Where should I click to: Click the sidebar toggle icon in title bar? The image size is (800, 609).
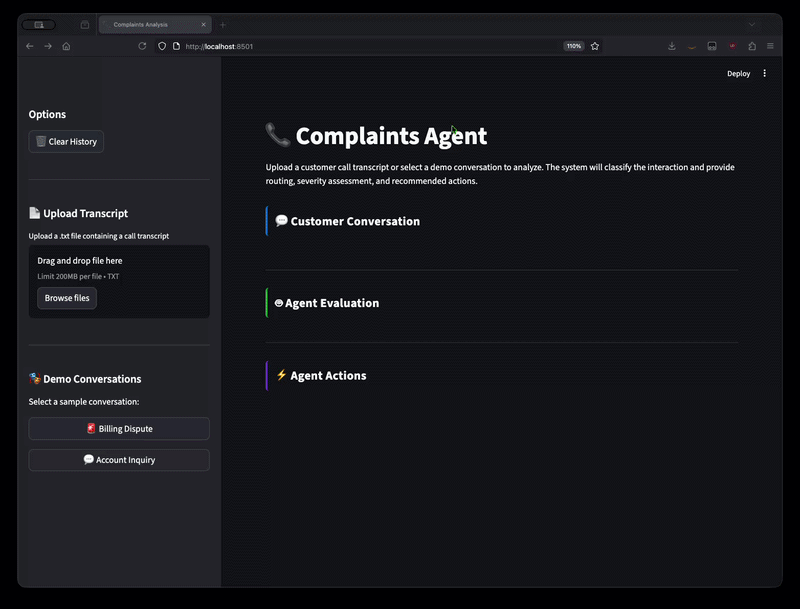pyautogui.click(x=39, y=24)
